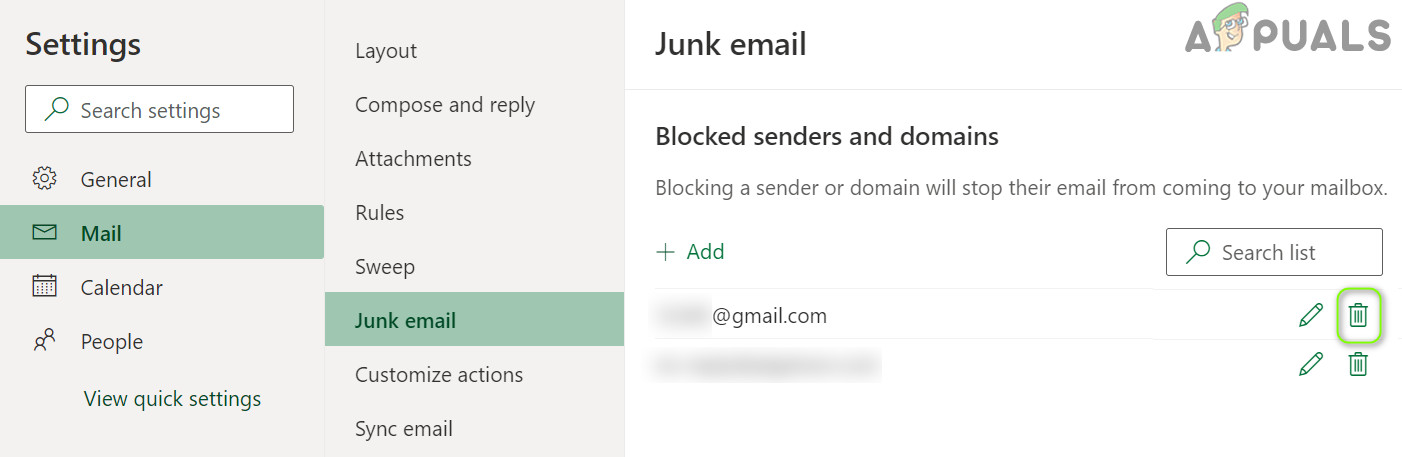1402x457 pixels.
Task: Add a blocked sender or domain
Action: point(690,252)
